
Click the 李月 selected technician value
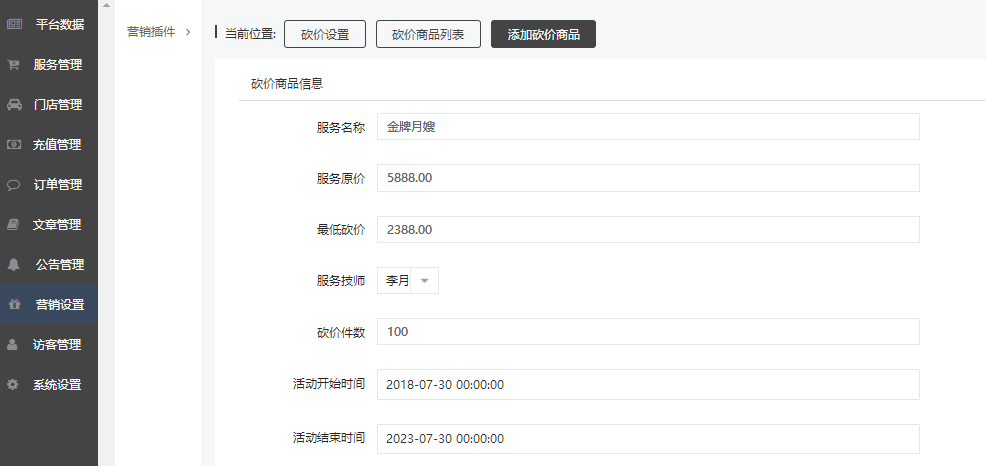coord(397,280)
